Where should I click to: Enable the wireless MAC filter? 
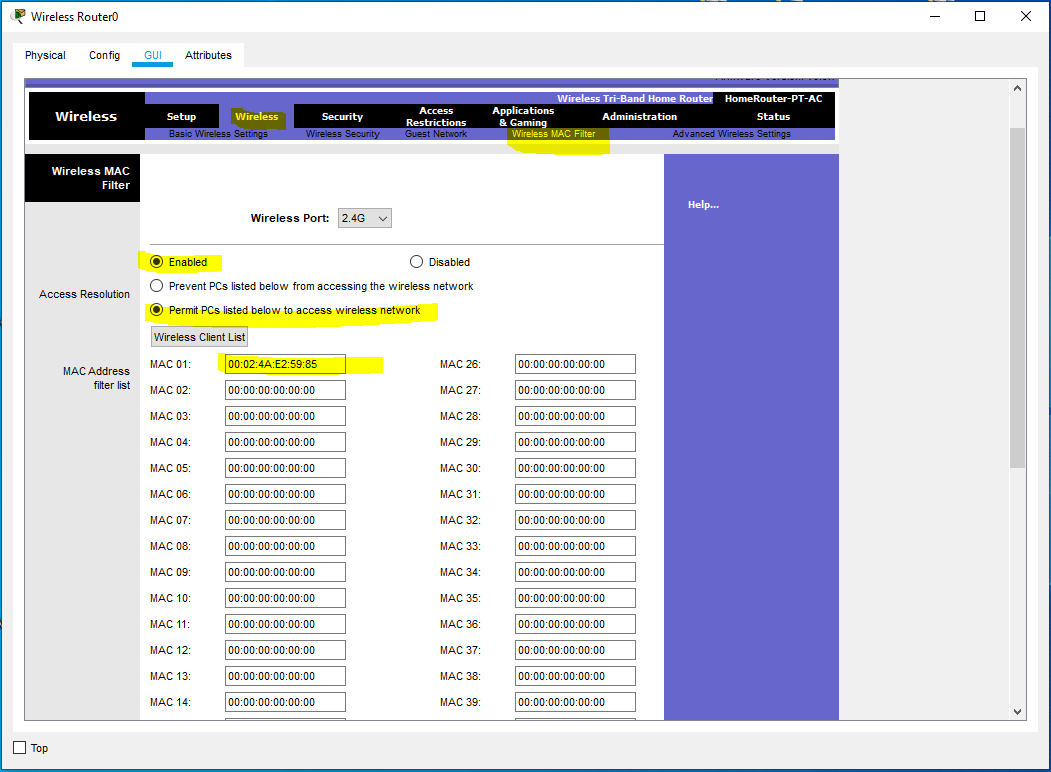point(157,261)
